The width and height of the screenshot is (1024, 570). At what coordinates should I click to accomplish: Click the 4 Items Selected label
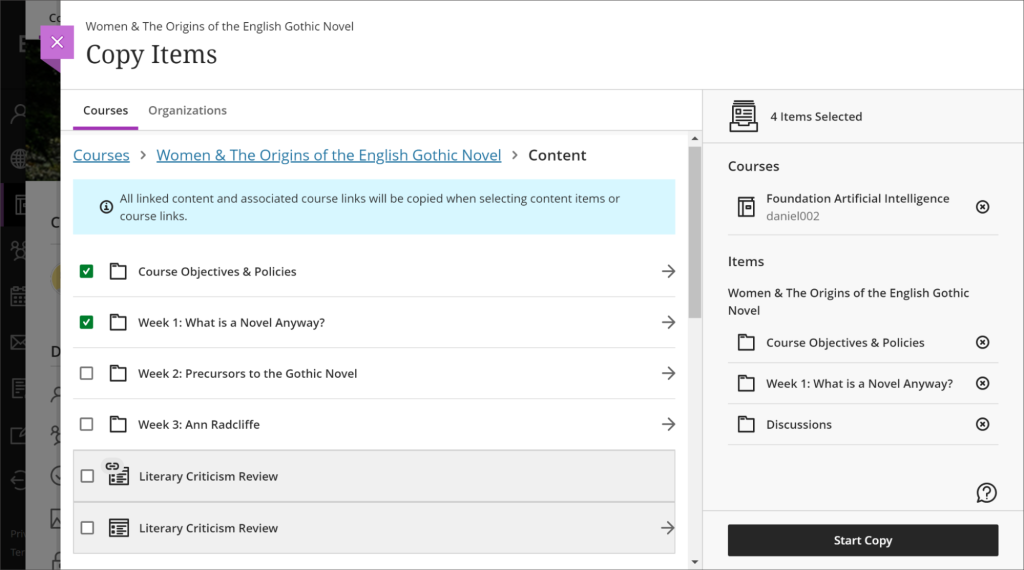point(816,117)
